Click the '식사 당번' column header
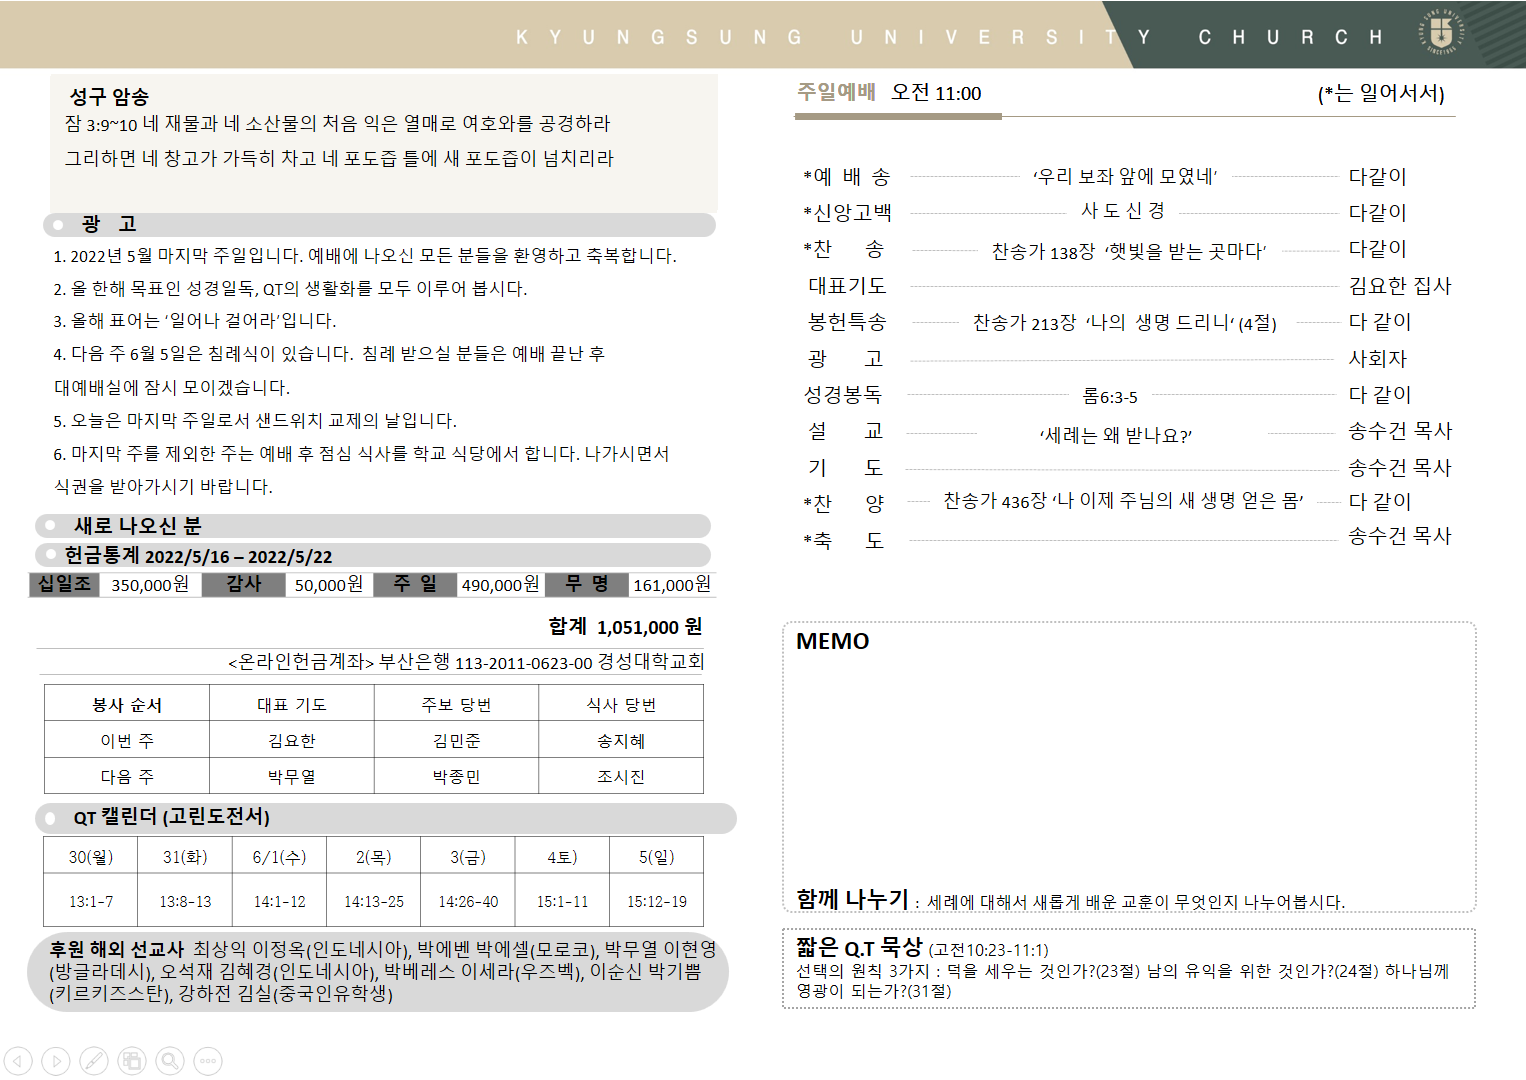Screen dimensions: 1526x1080 [x=621, y=705]
